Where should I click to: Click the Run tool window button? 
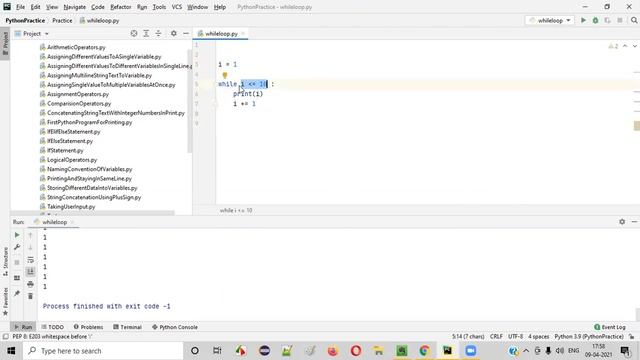23,327
